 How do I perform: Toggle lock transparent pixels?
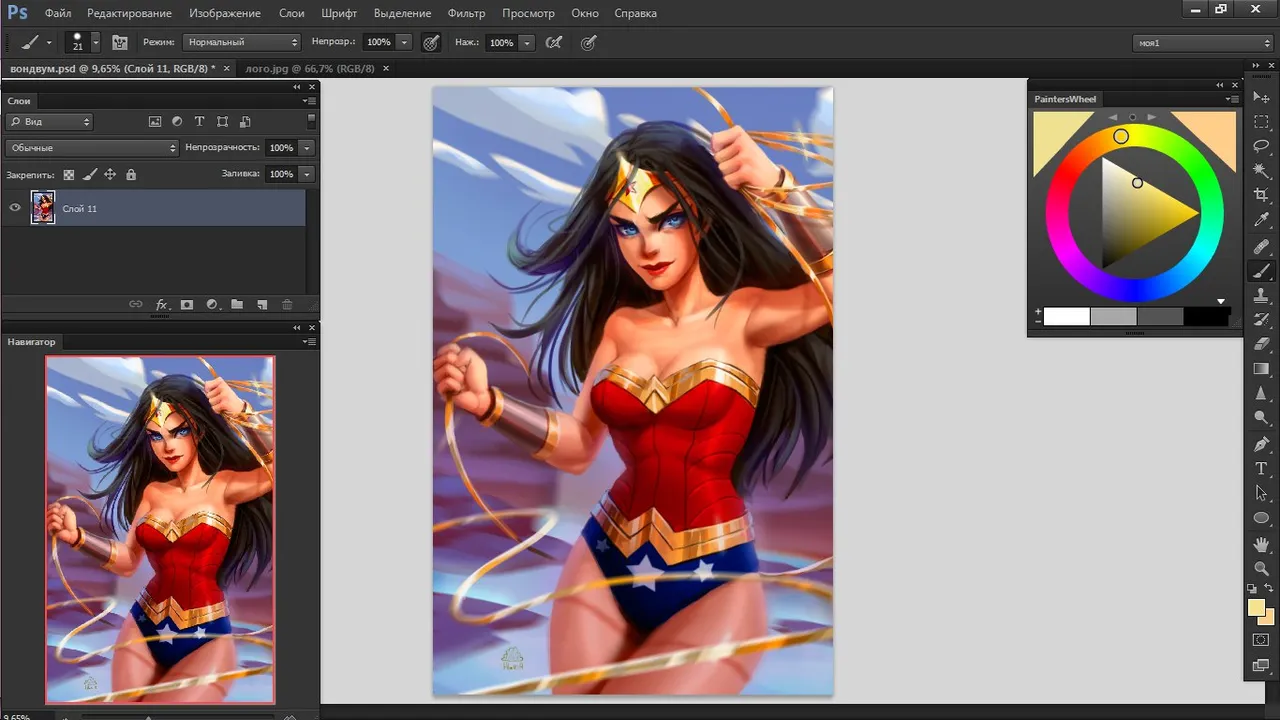(x=69, y=174)
